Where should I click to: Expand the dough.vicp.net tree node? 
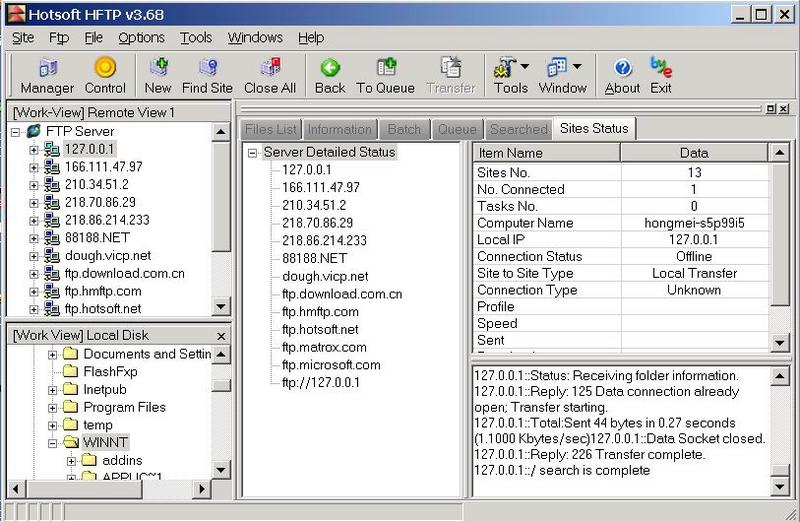click(34, 256)
